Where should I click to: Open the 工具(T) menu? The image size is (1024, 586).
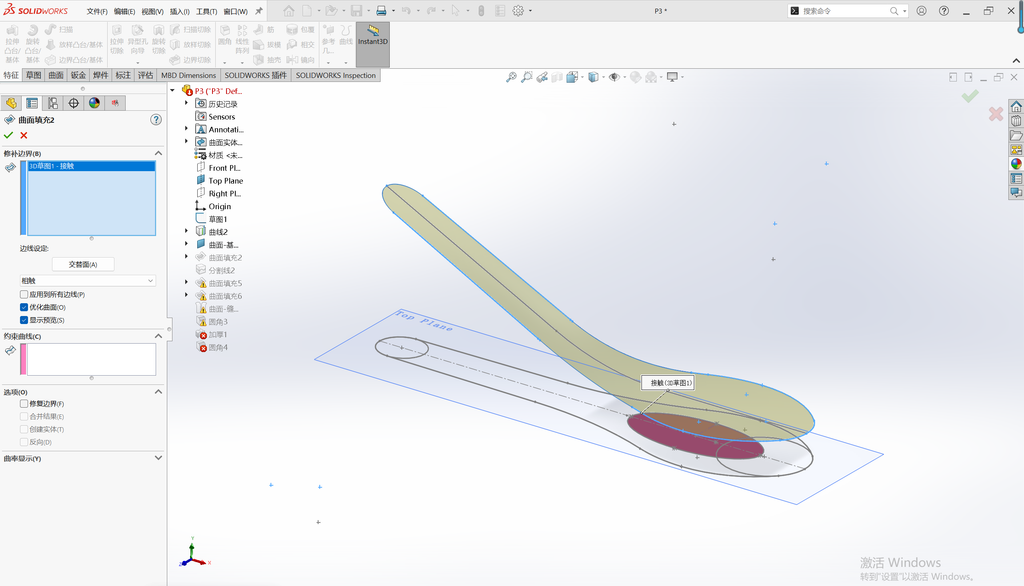(x=206, y=11)
